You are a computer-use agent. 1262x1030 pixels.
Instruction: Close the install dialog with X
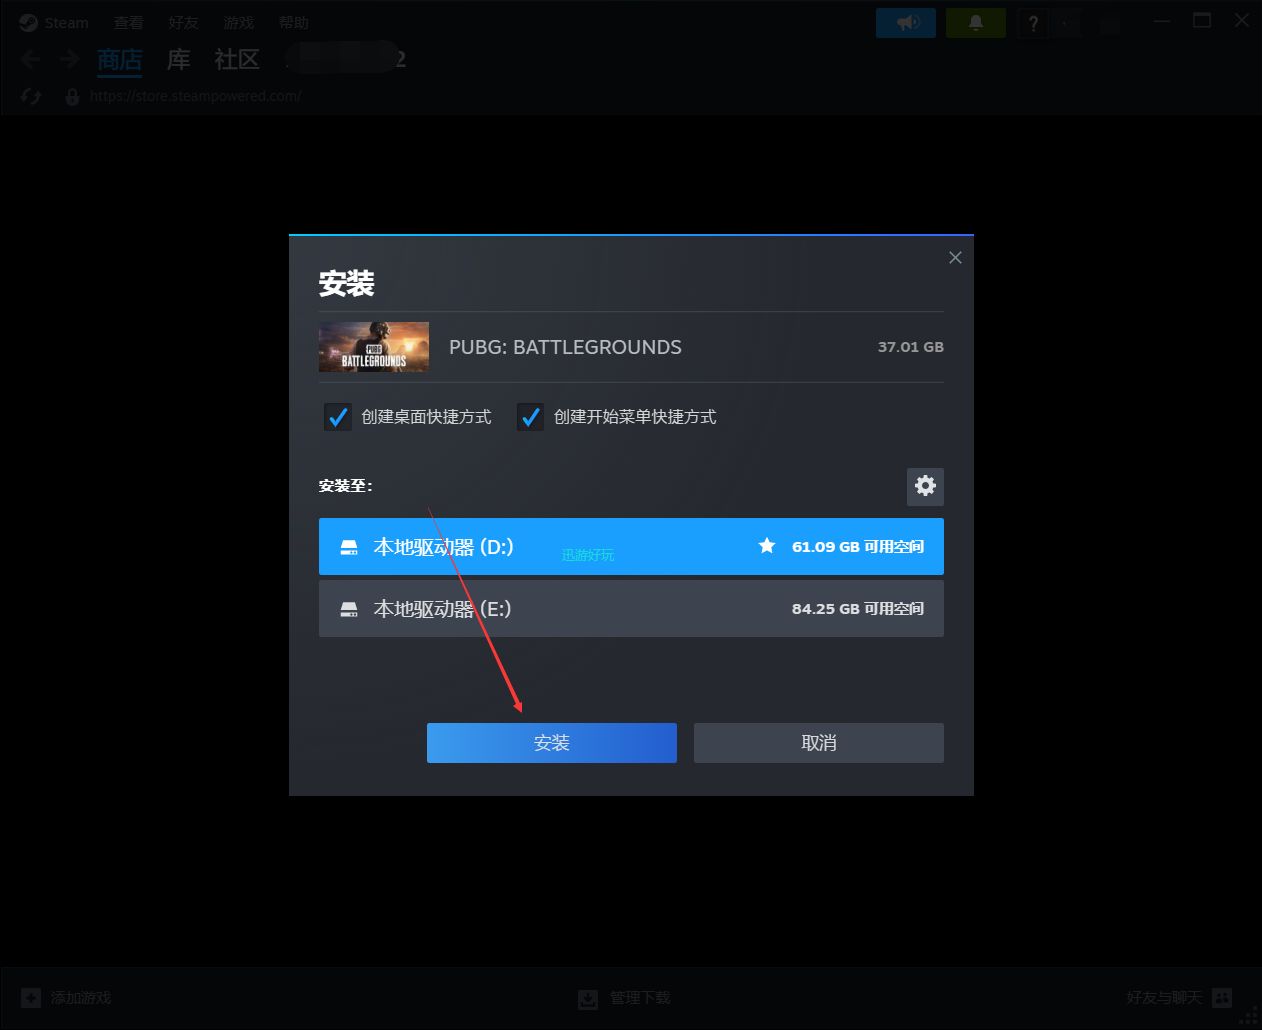click(955, 258)
